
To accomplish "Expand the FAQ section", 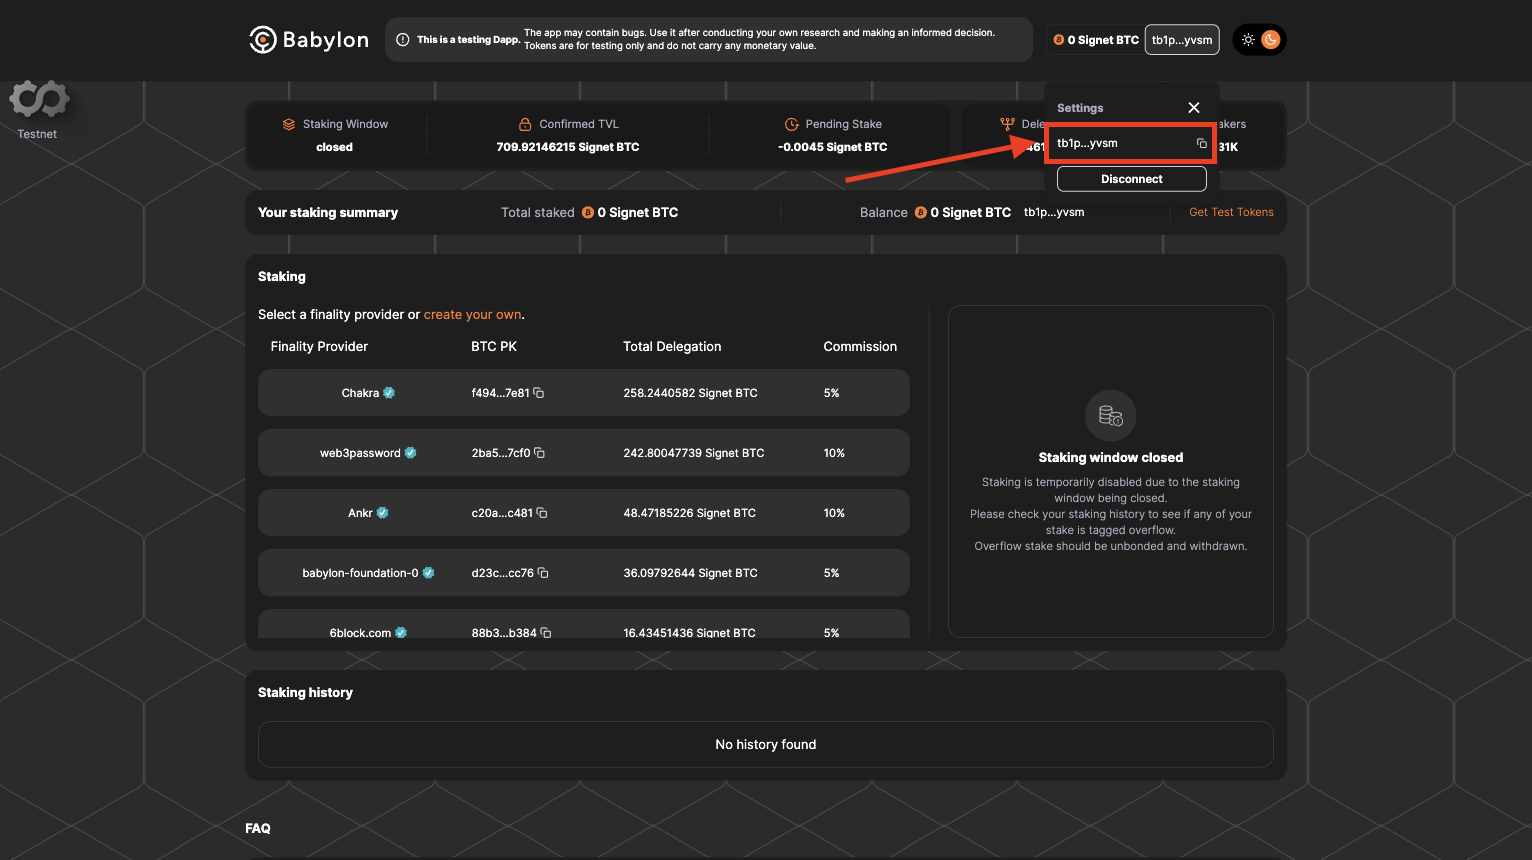I will pos(258,828).
